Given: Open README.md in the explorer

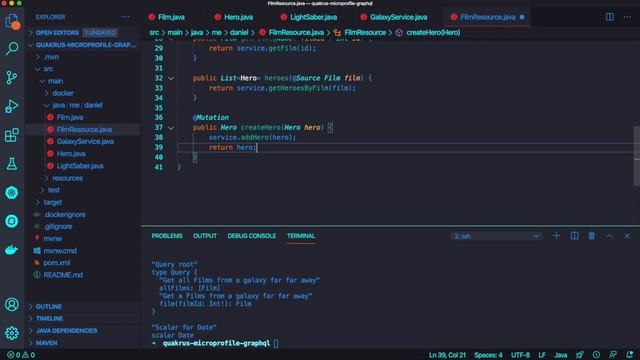Looking at the screenshot, I should (83, 275).
